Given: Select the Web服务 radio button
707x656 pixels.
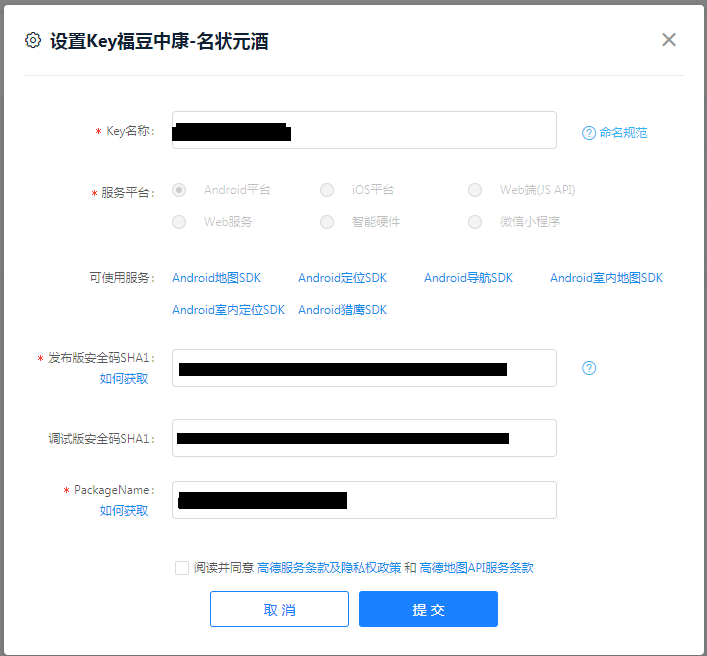Looking at the screenshot, I should point(179,222).
